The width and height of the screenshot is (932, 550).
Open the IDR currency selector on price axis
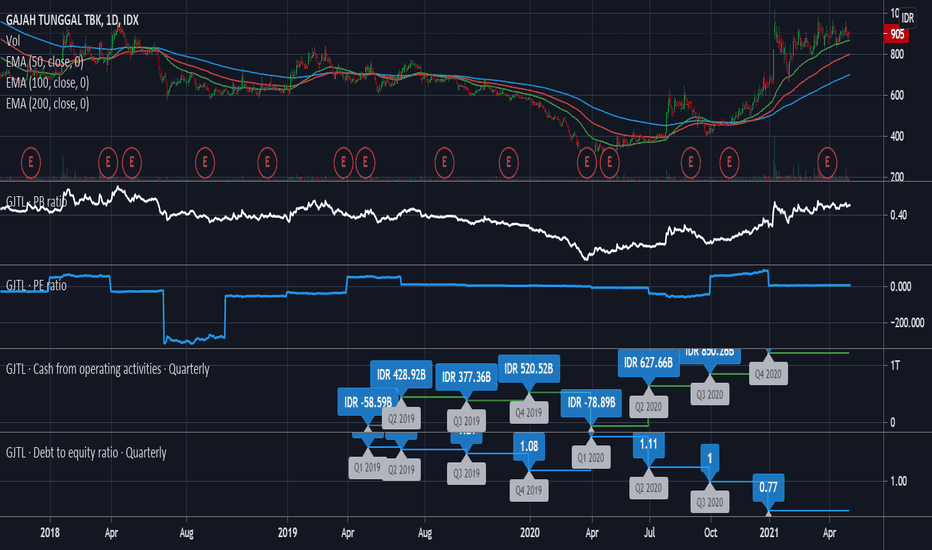click(x=908, y=18)
